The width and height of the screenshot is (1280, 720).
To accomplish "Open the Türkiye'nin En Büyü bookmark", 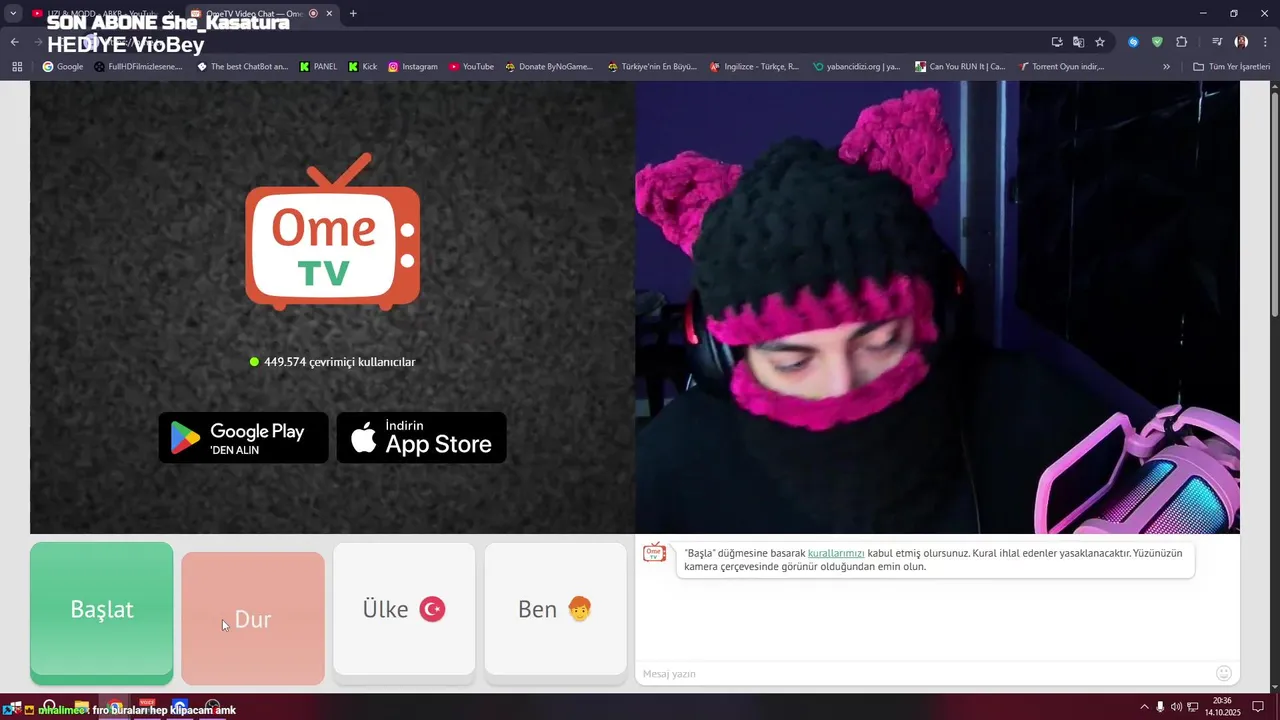I will [652, 67].
